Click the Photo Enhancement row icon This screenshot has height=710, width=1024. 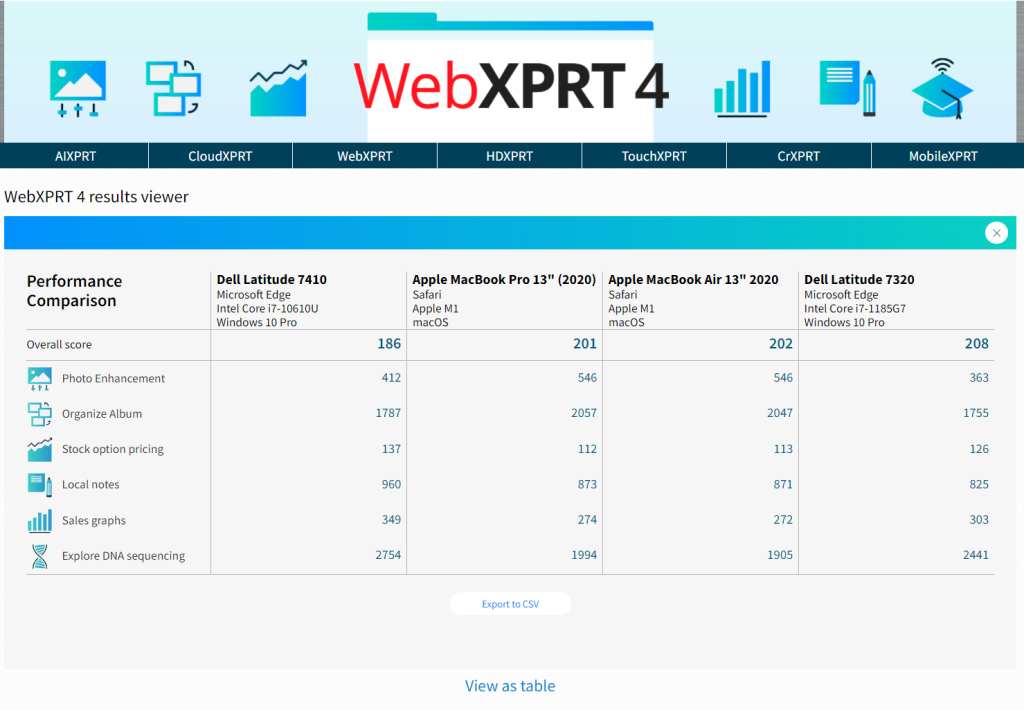[40, 379]
